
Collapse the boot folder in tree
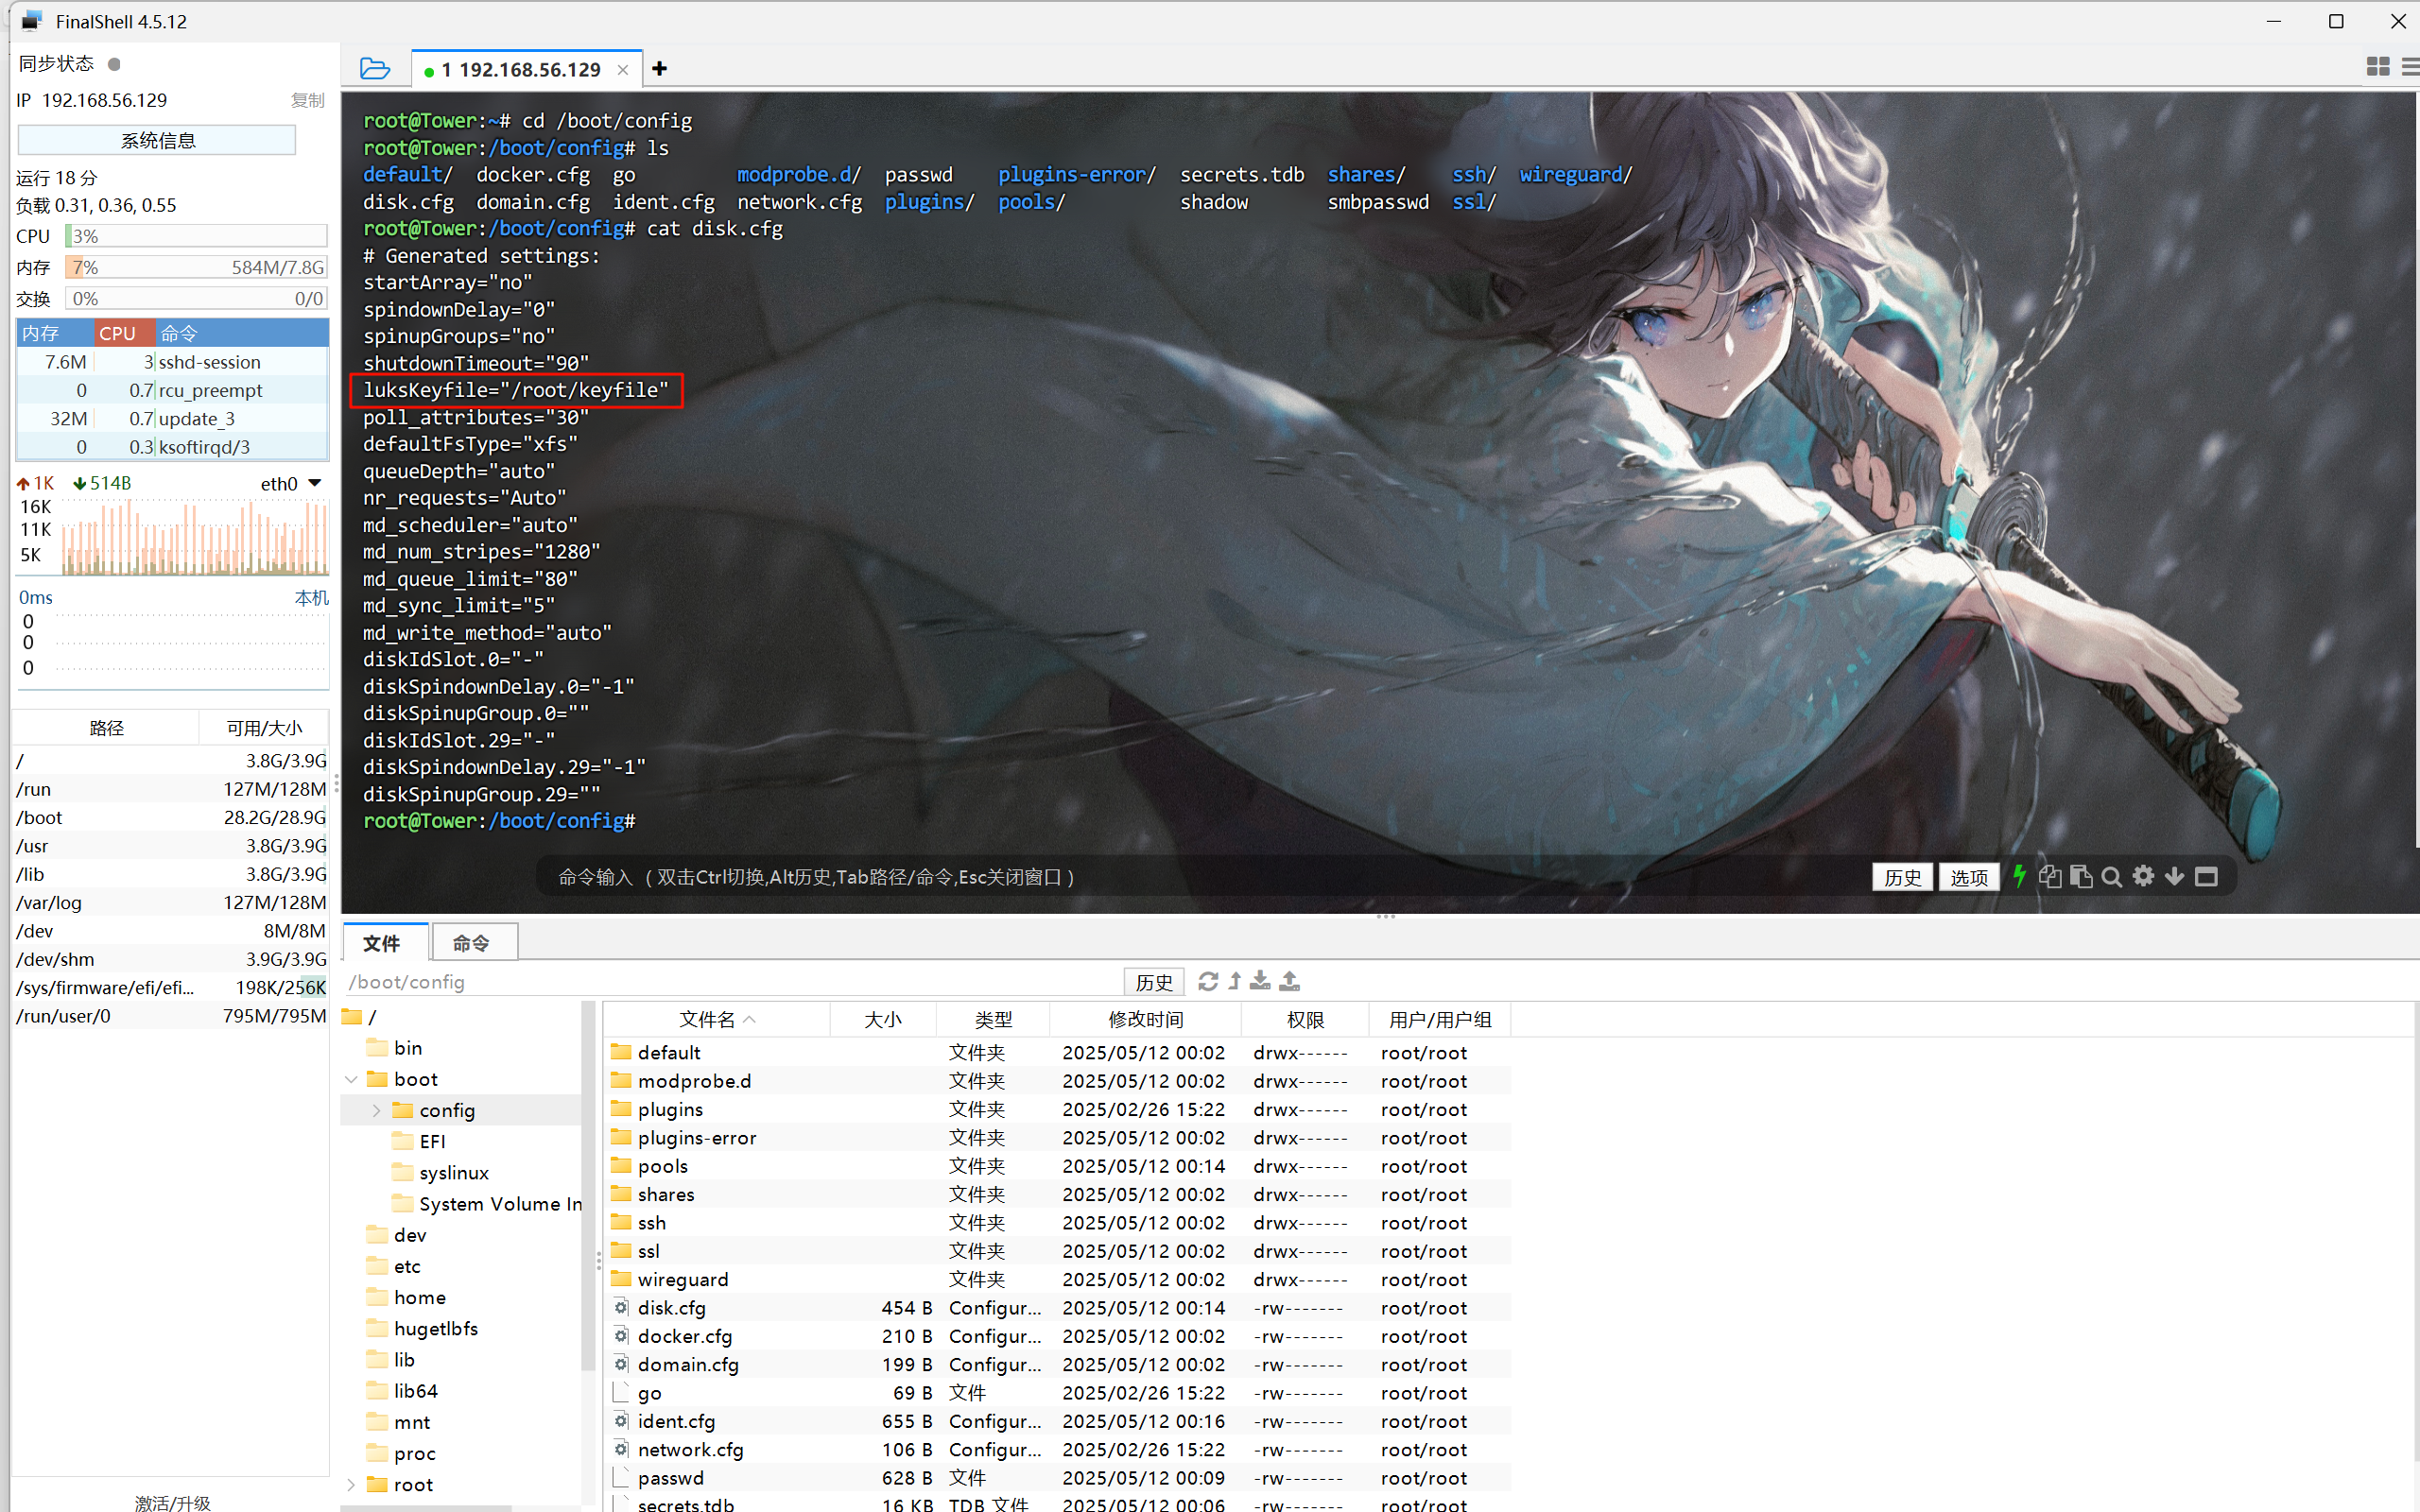tap(351, 1079)
